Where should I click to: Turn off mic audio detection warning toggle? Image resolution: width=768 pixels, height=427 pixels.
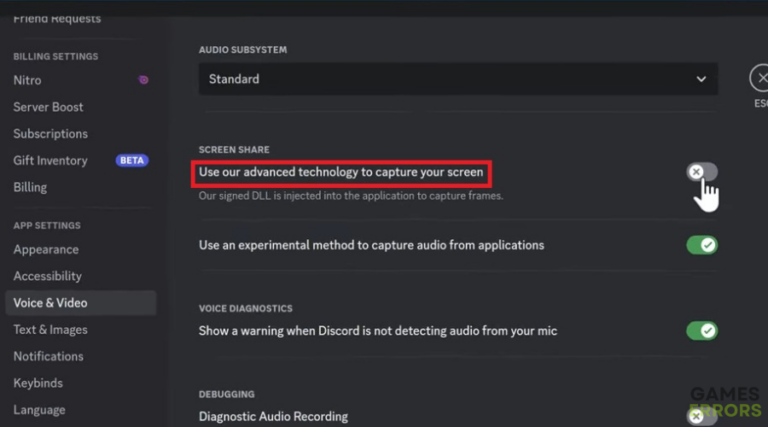click(702, 330)
